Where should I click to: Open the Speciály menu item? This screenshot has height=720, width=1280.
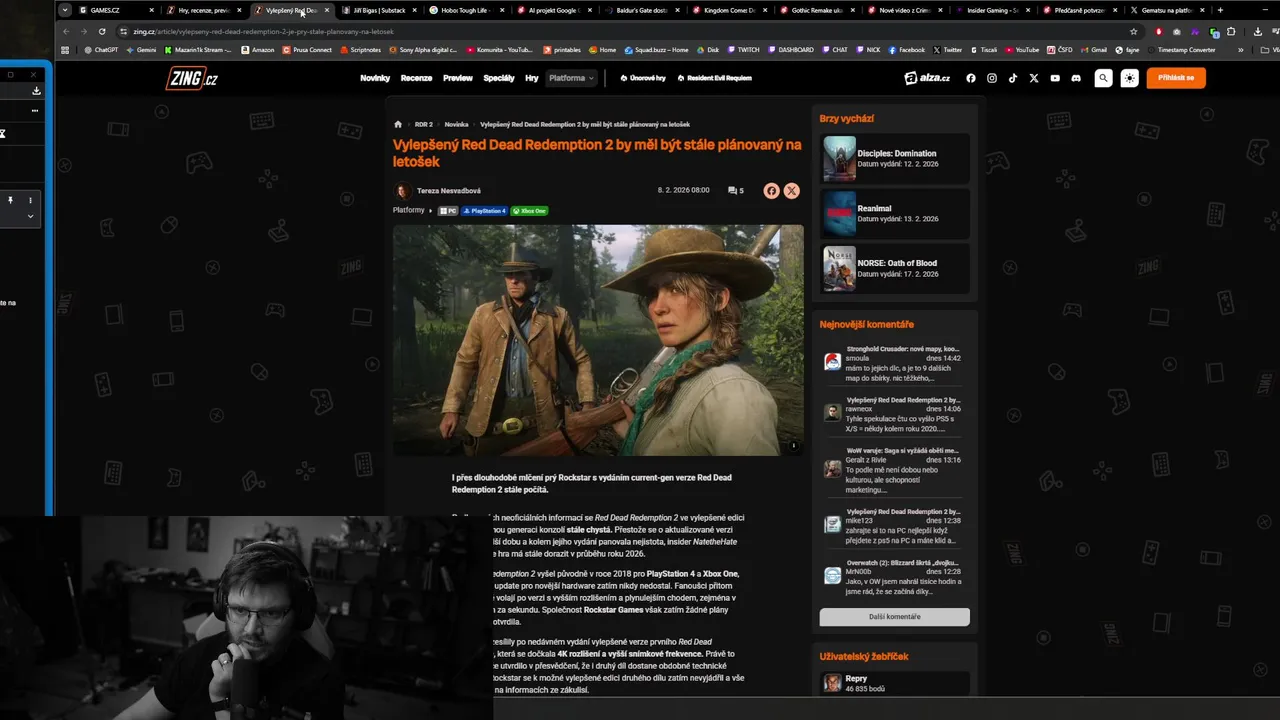[499, 78]
